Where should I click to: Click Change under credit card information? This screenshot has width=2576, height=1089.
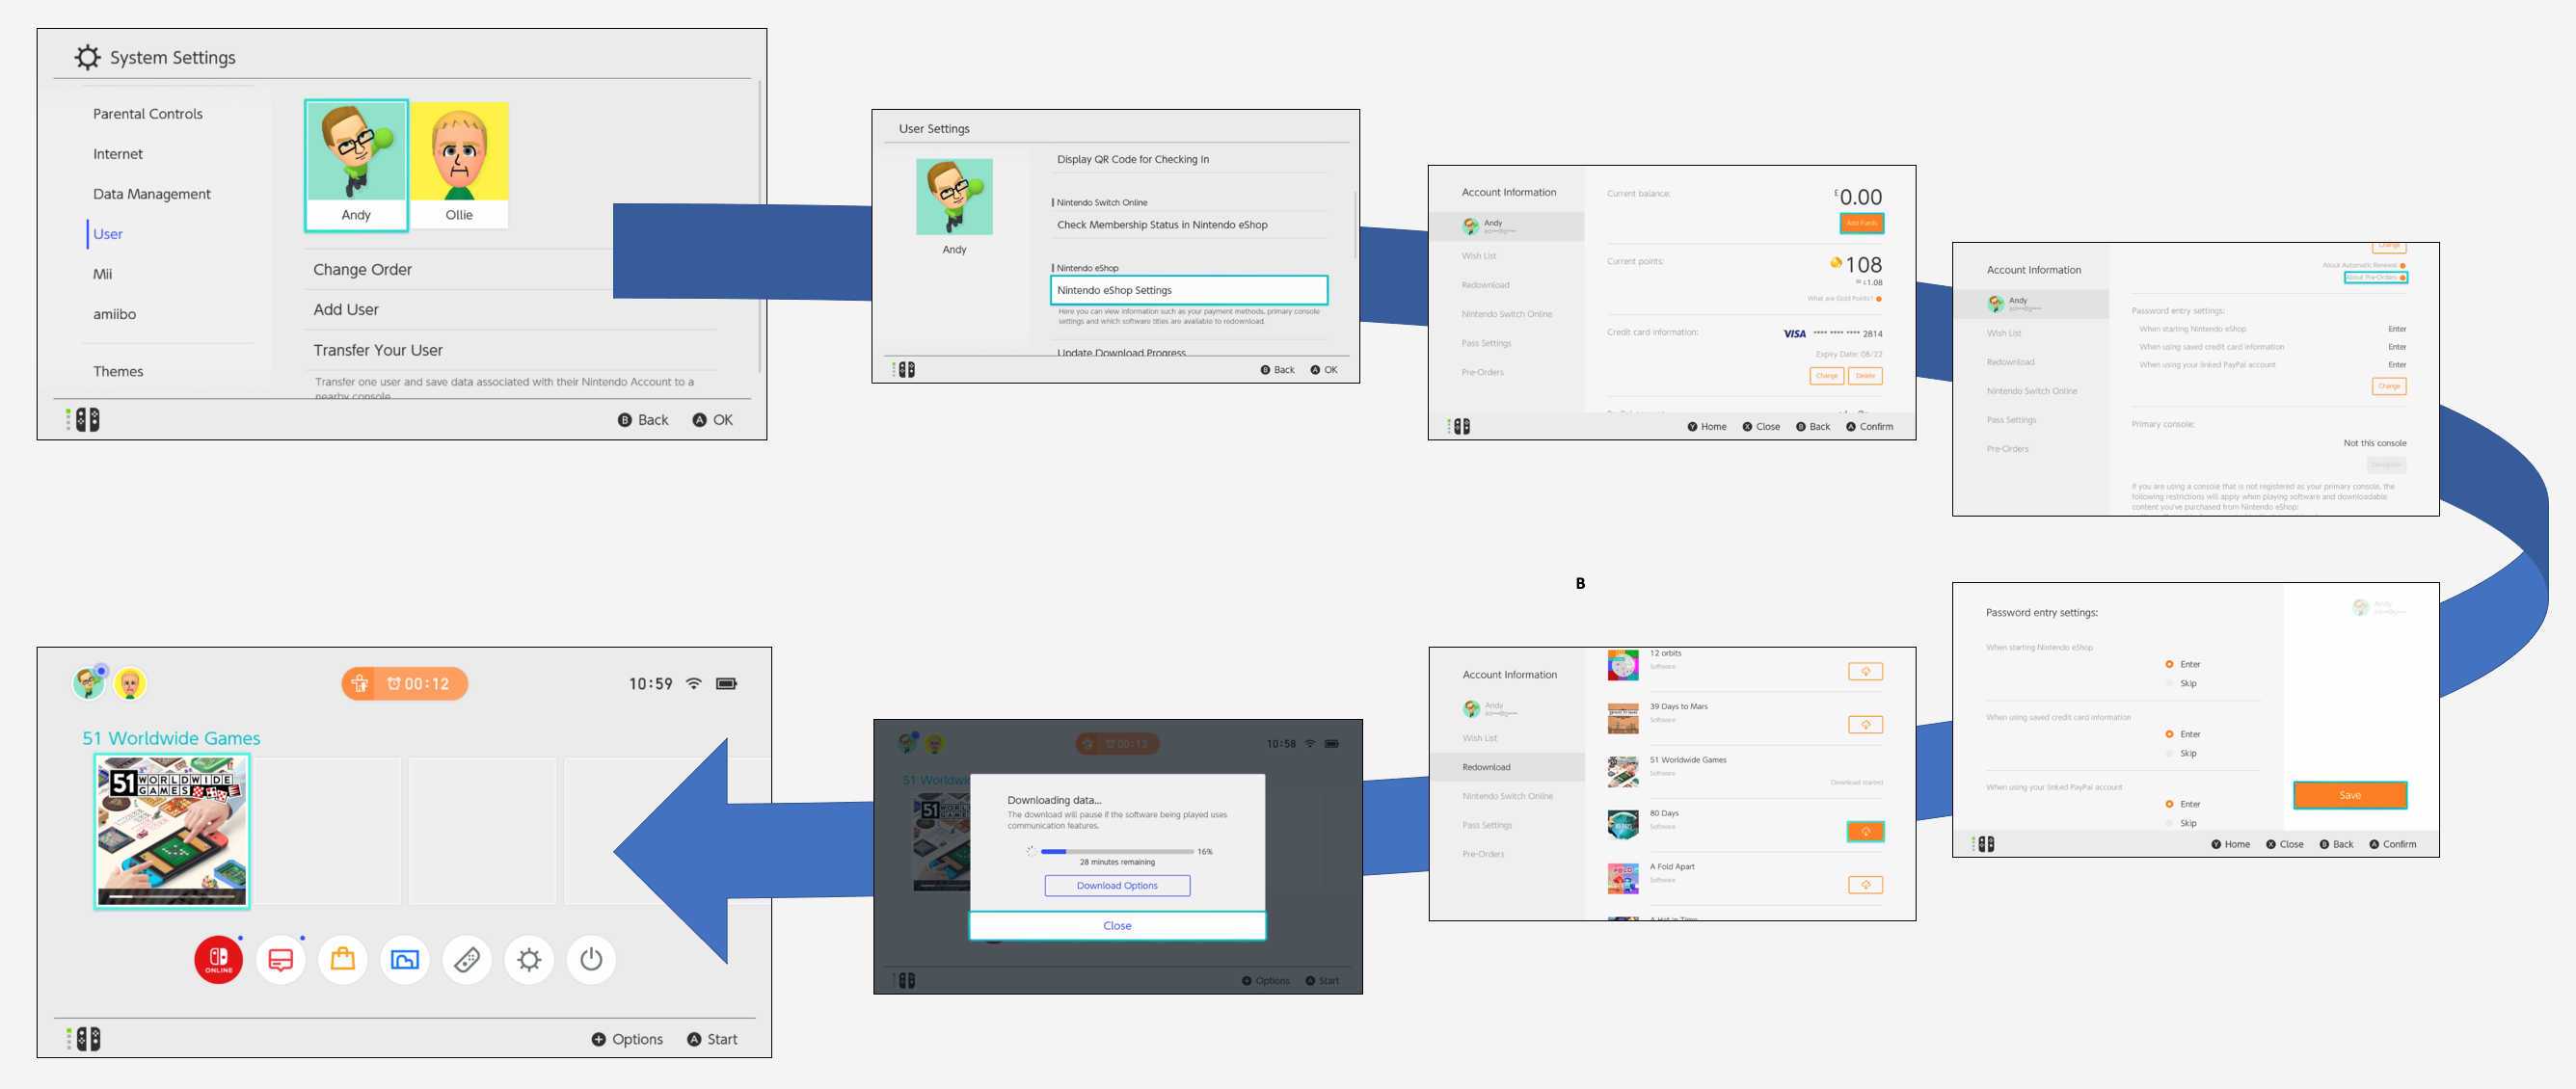pos(1826,376)
